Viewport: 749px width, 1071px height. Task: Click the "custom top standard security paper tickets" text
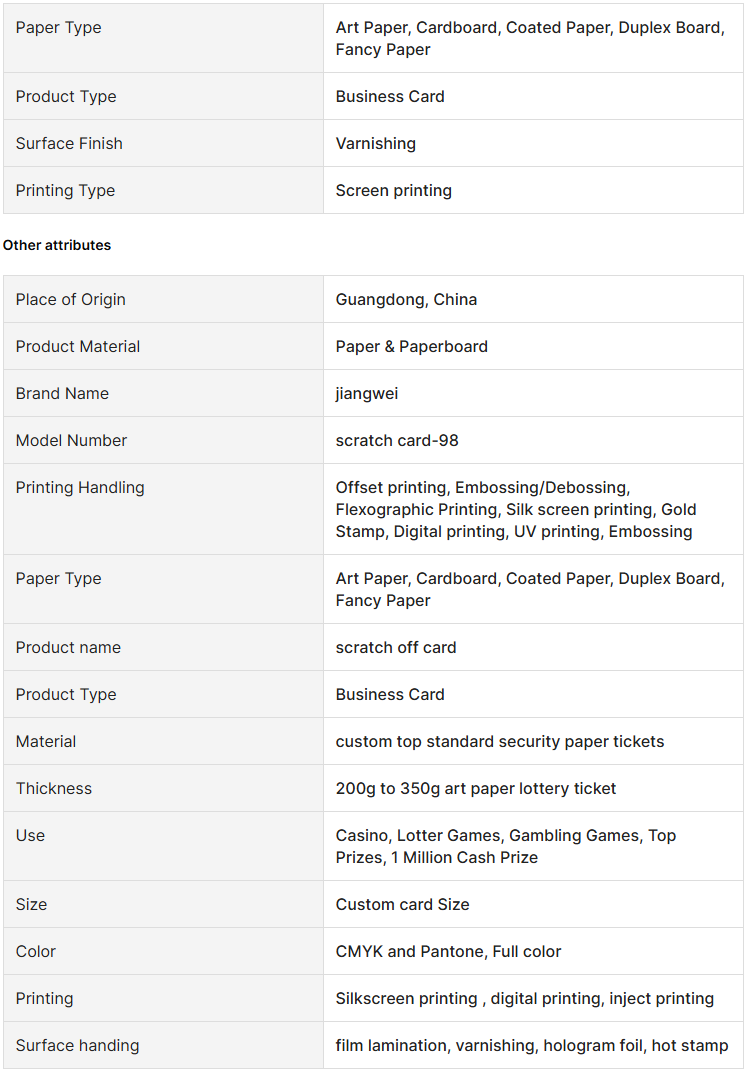click(500, 741)
